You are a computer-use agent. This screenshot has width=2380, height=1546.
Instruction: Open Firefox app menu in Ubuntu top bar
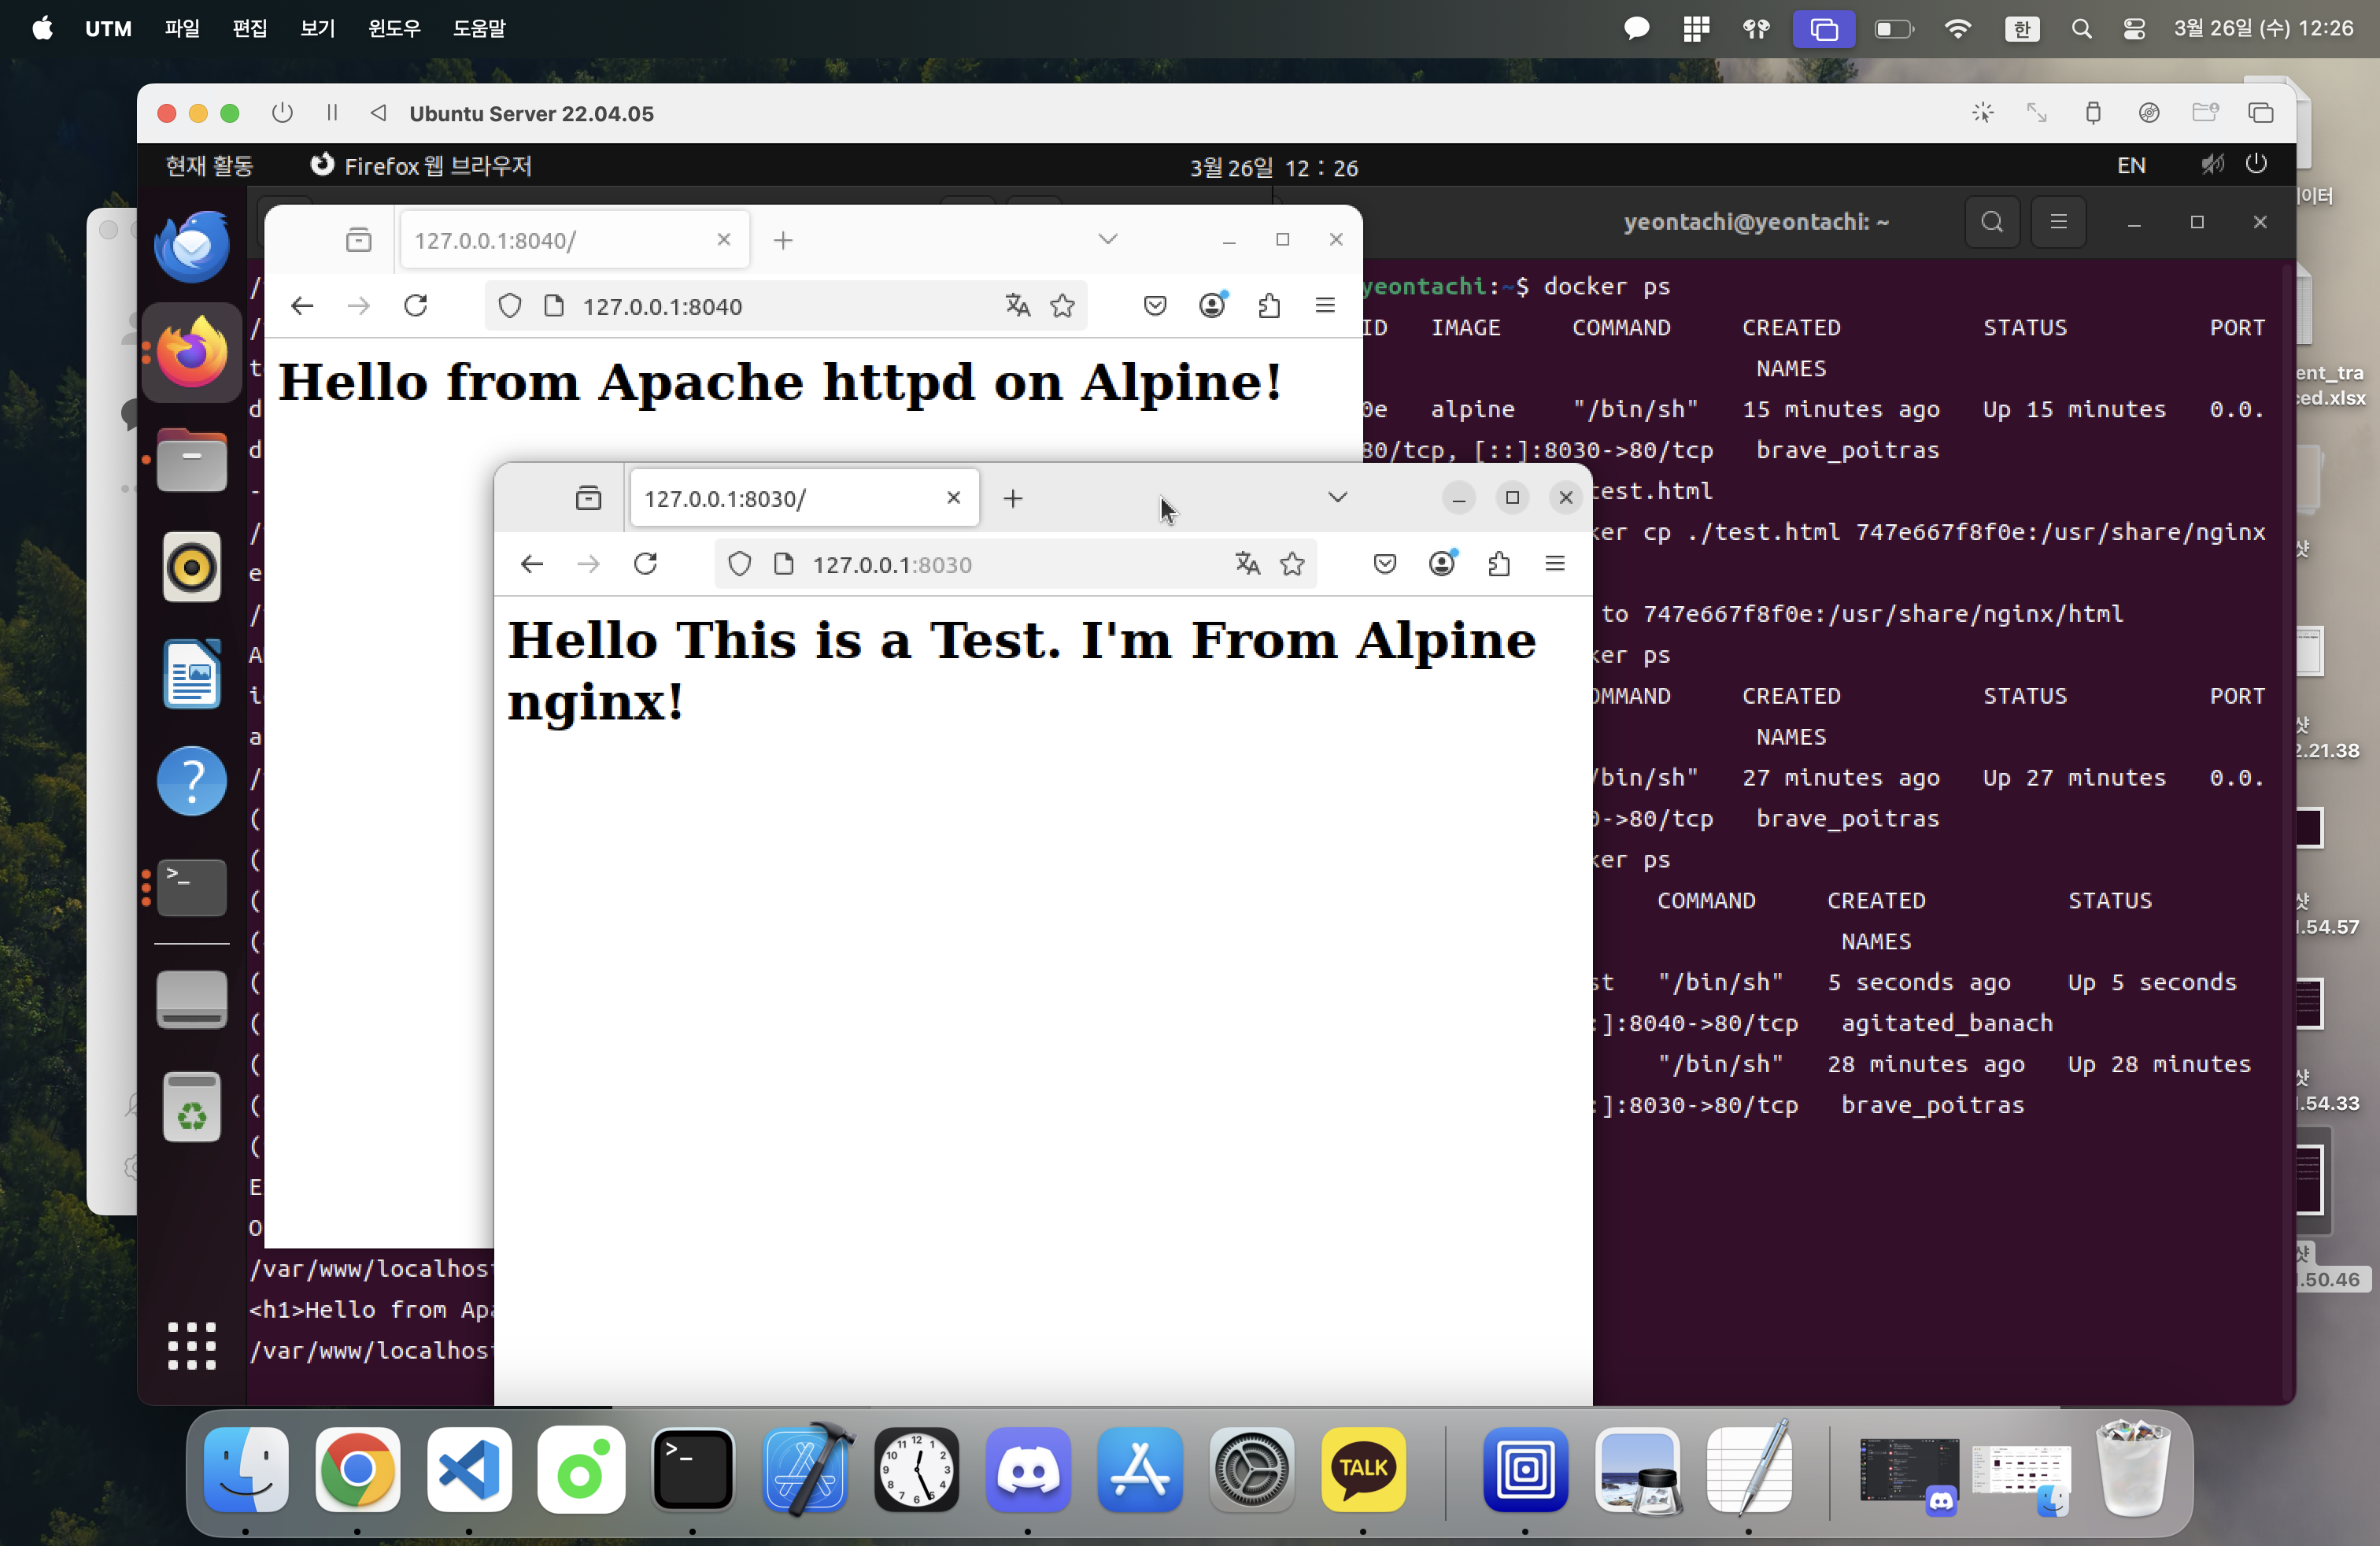coord(420,166)
